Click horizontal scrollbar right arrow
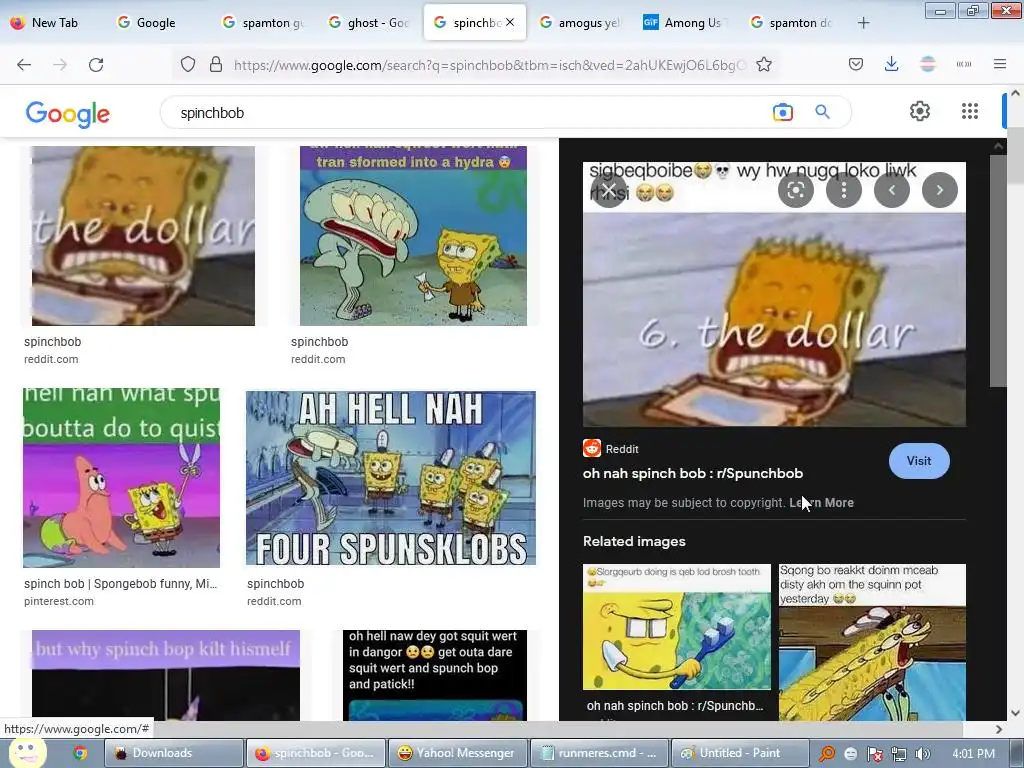This screenshot has width=1024, height=768. [x=999, y=729]
